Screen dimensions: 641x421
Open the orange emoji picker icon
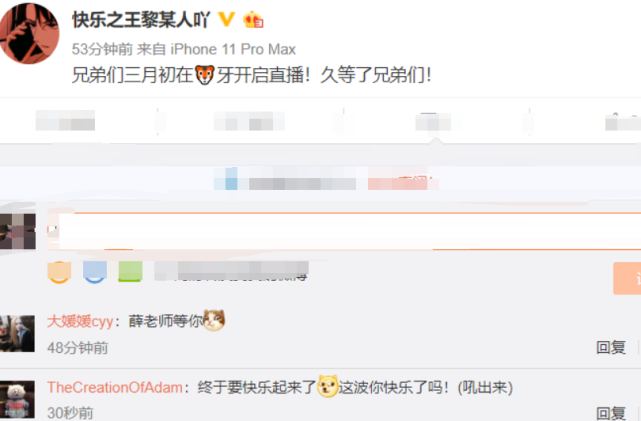pyautogui.click(x=59, y=272)
